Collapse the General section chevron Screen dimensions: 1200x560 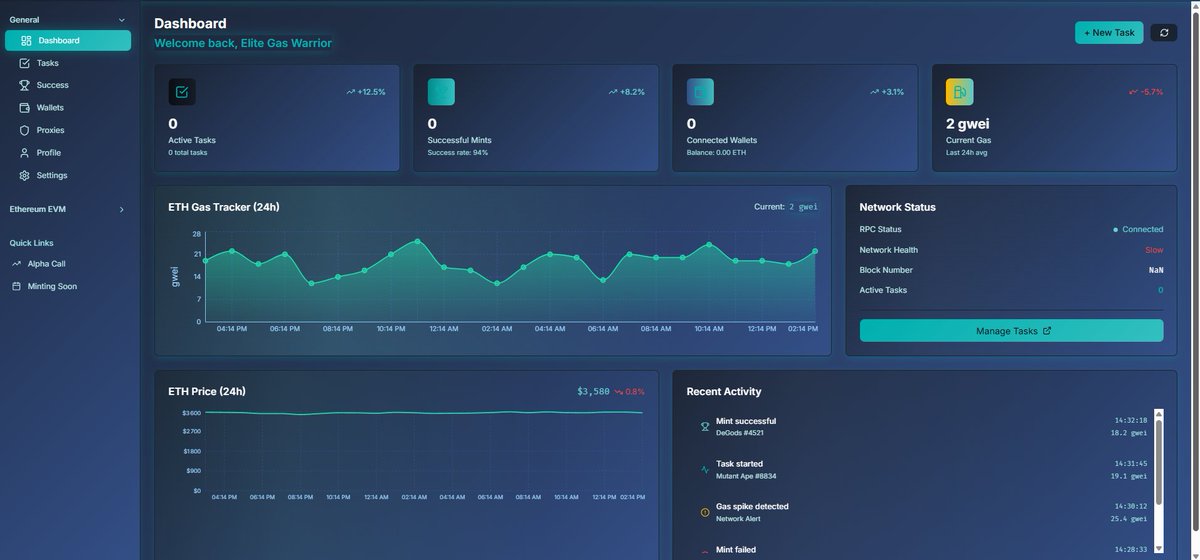[x=122, y=19]
